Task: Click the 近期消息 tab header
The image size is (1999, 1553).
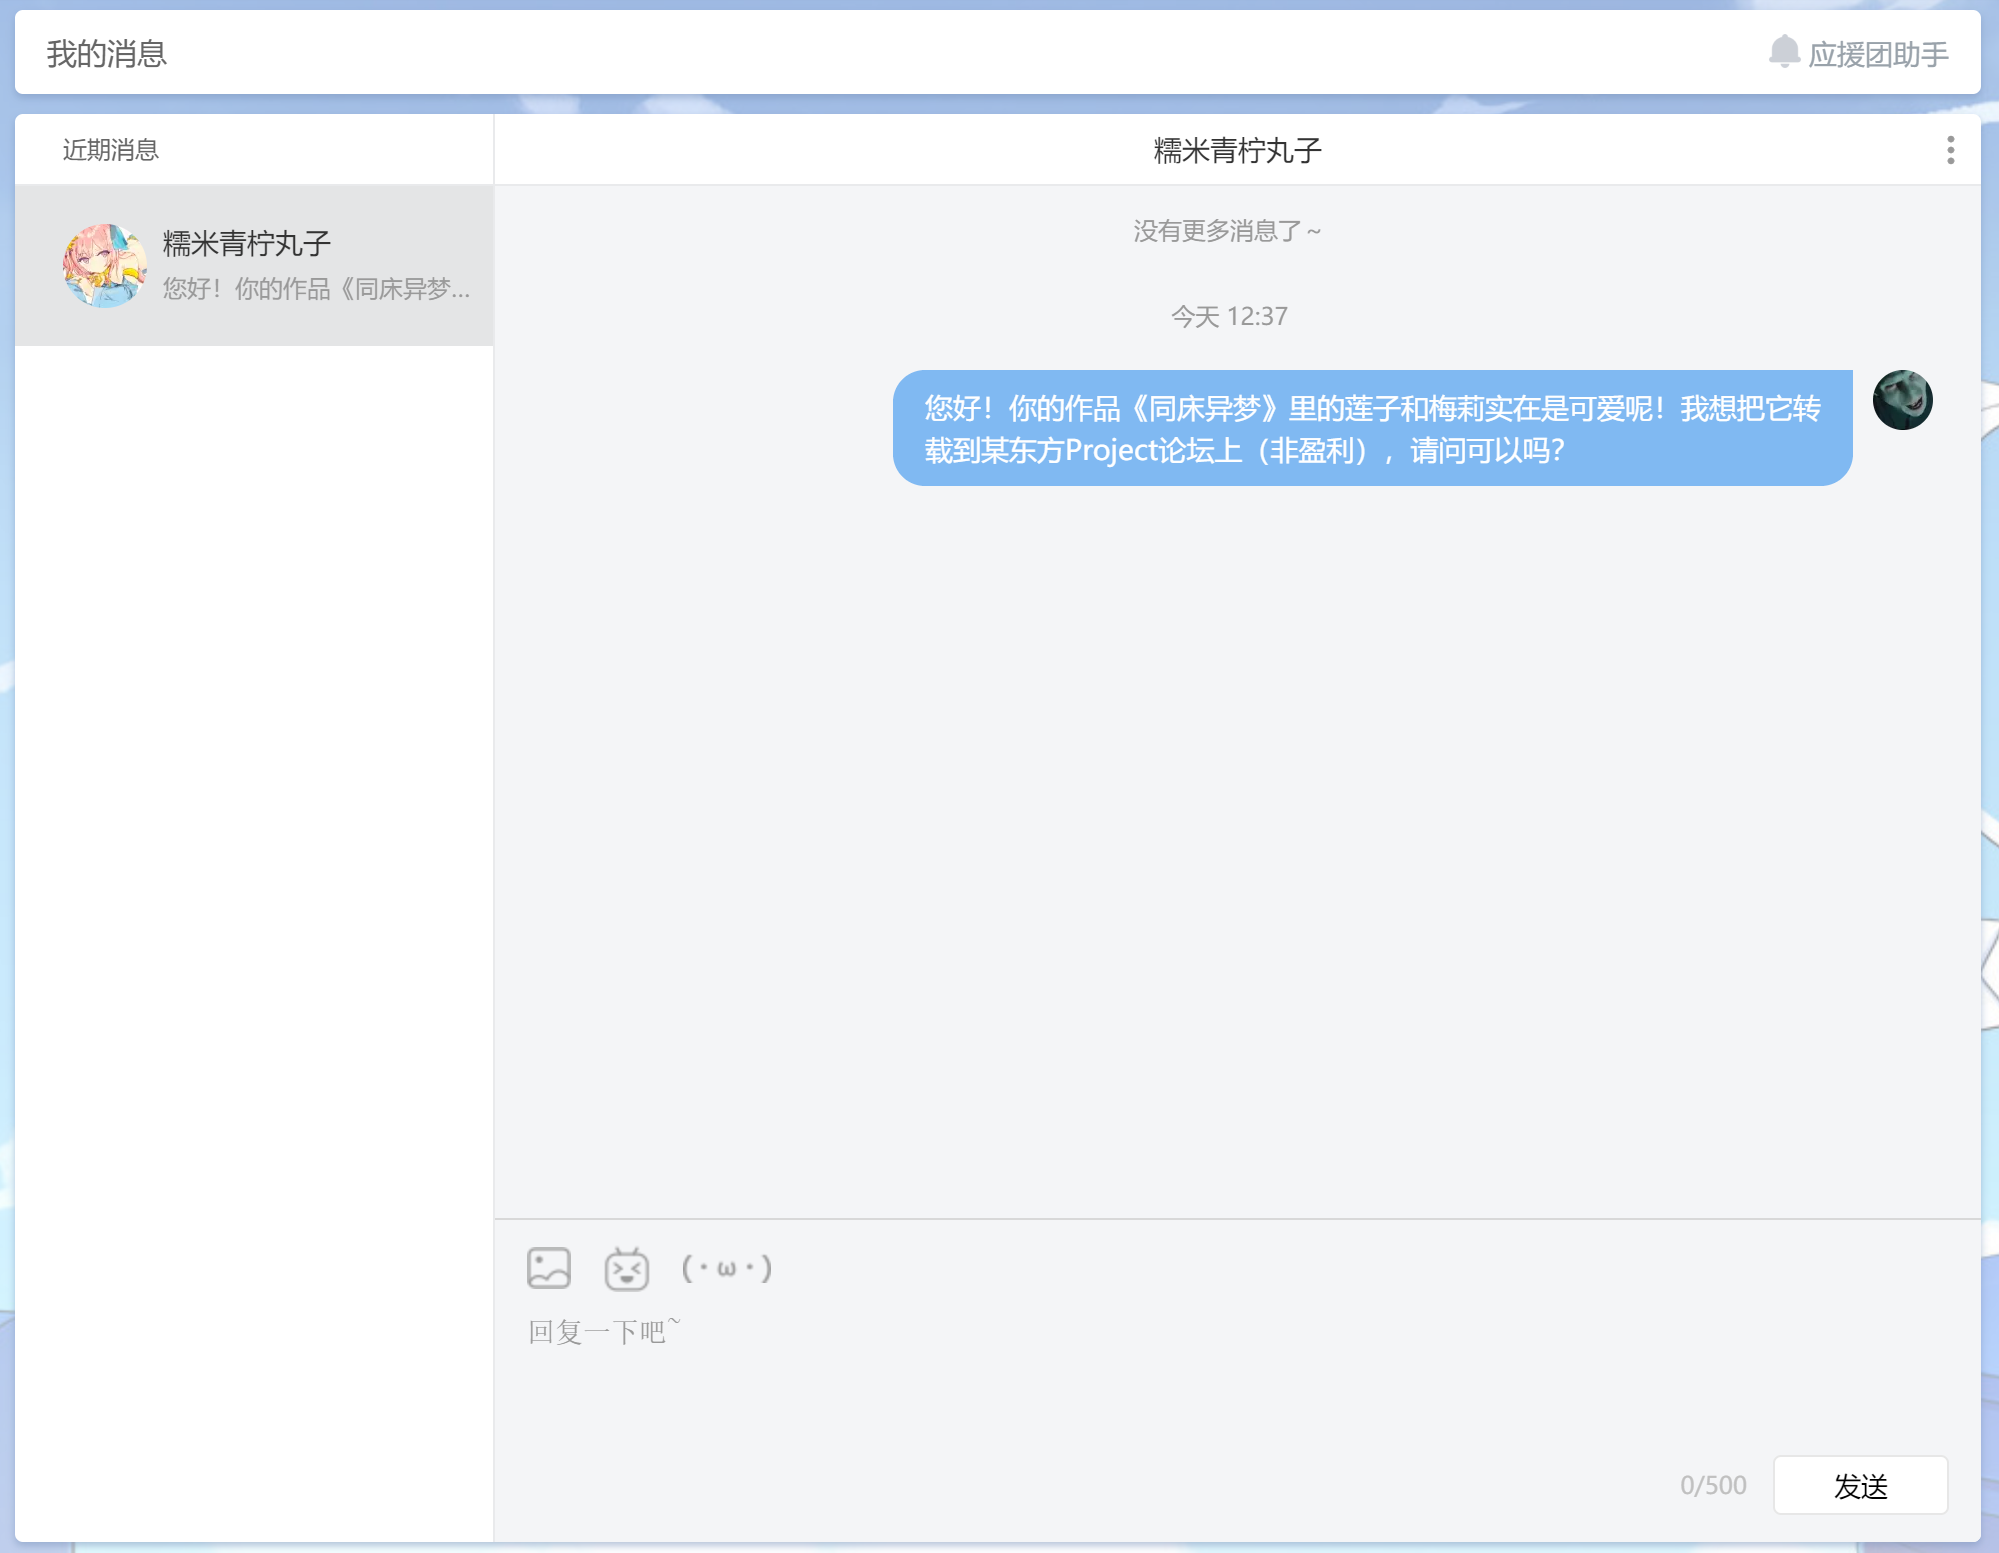Action: 111,150
